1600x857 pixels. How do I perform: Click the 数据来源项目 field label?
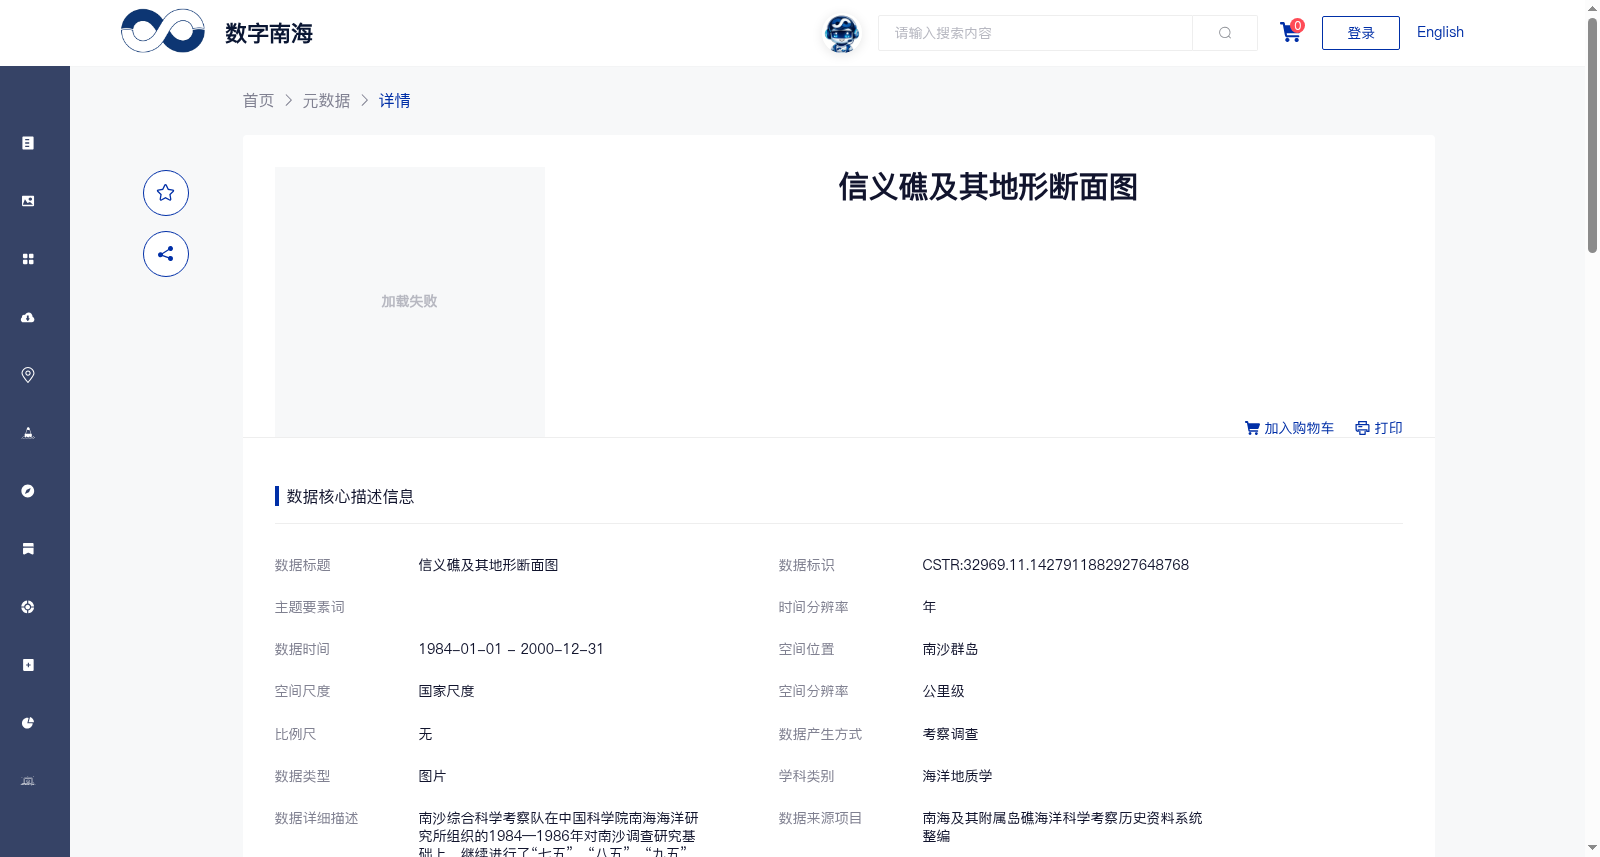820,818
